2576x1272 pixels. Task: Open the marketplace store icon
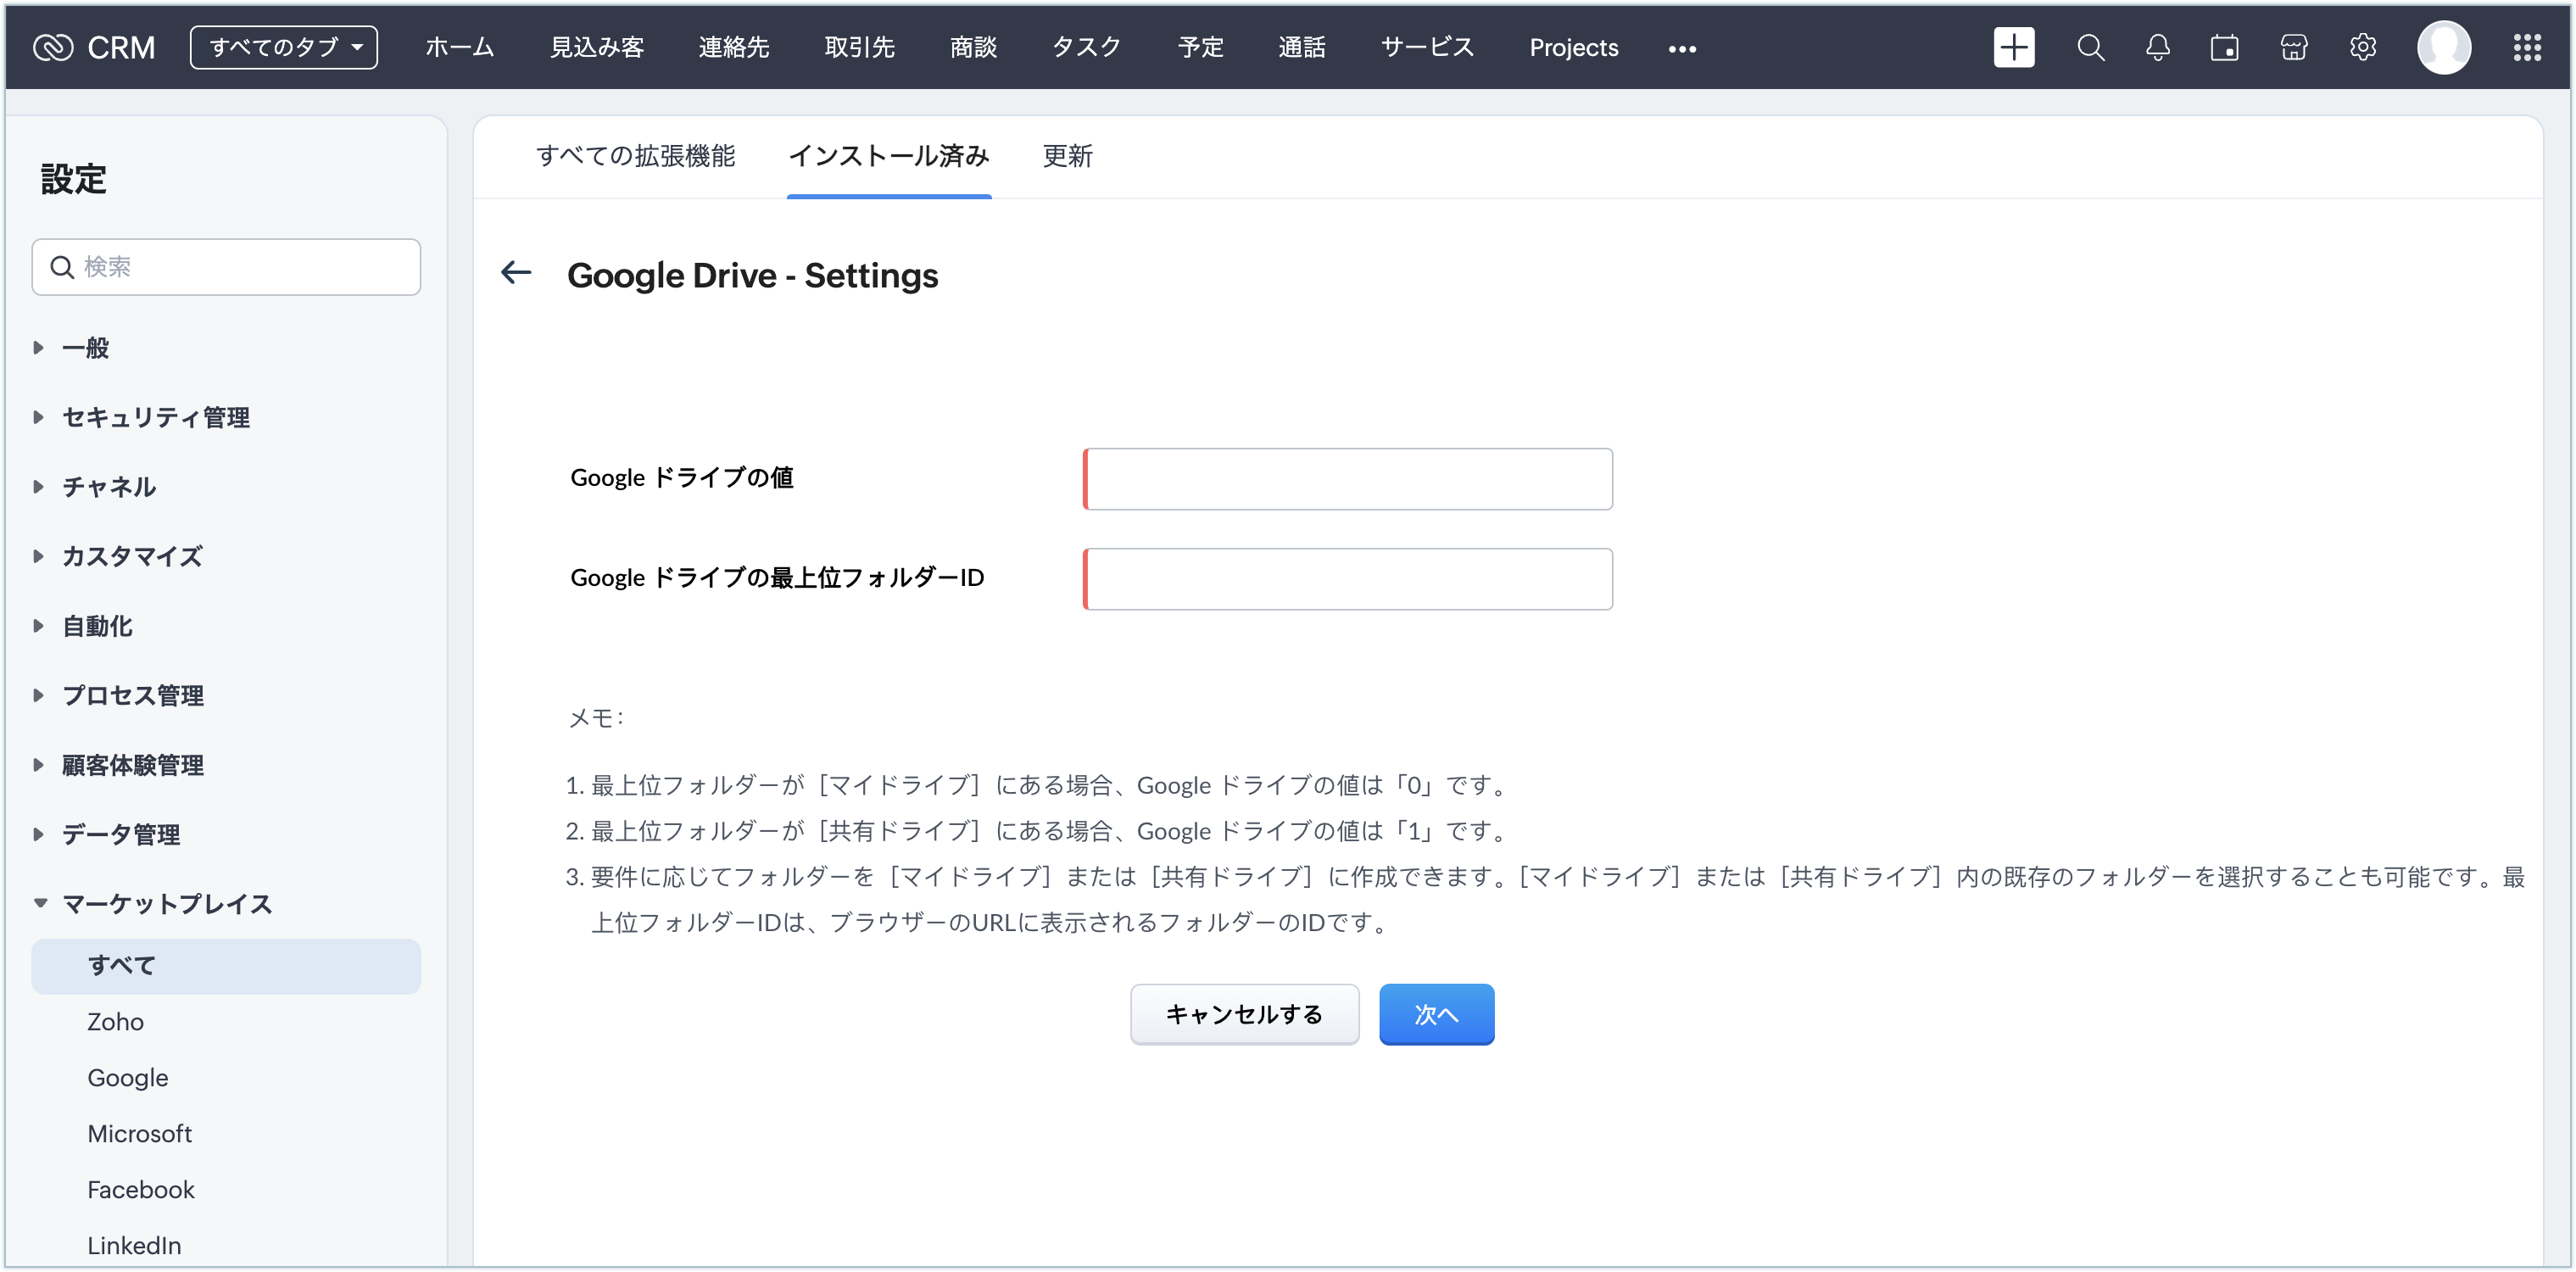2294,47
